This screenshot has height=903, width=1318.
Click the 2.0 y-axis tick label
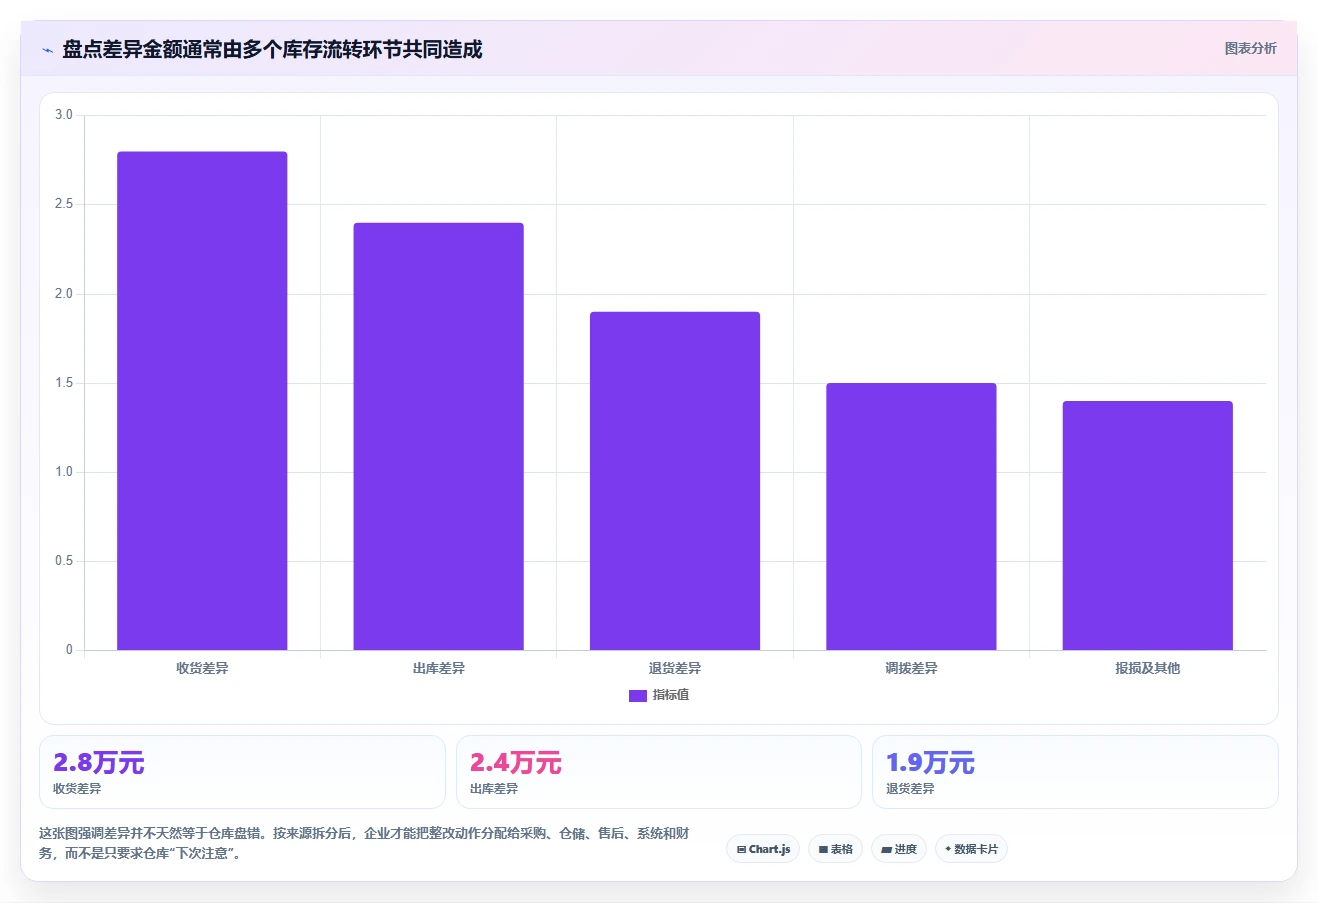click(64, 294)
